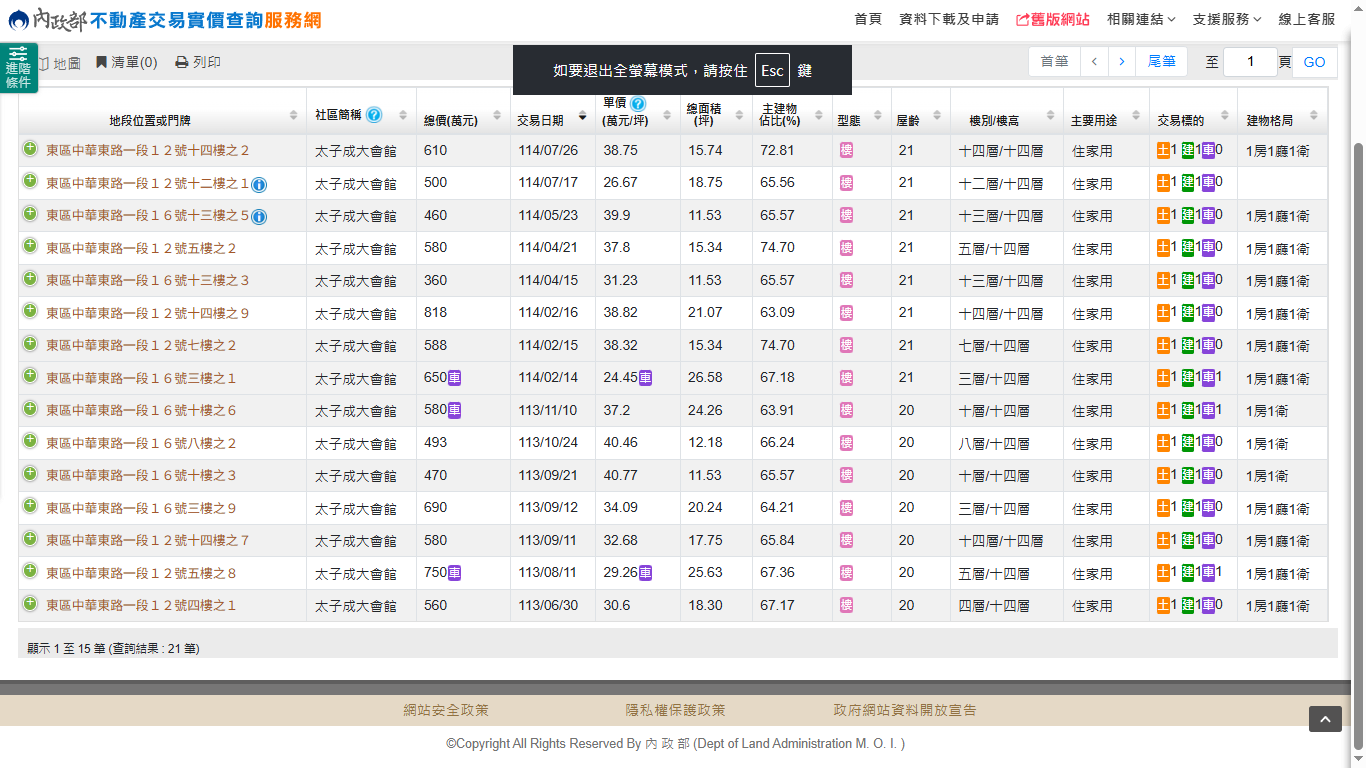The width and height of the screenshot is (1366, 768).
Task: Open 支援服務 dropdown menu
Action: [1226, 19]
